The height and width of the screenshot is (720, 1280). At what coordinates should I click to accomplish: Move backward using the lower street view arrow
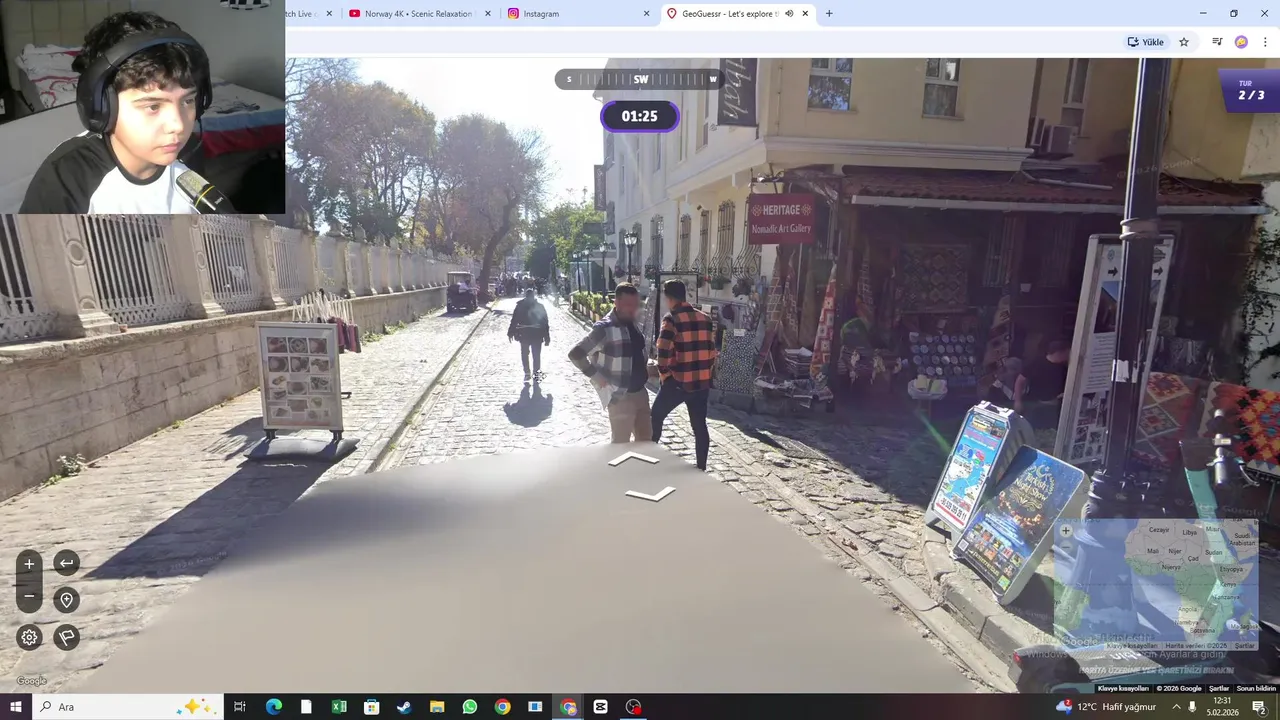tap(651, 494)
